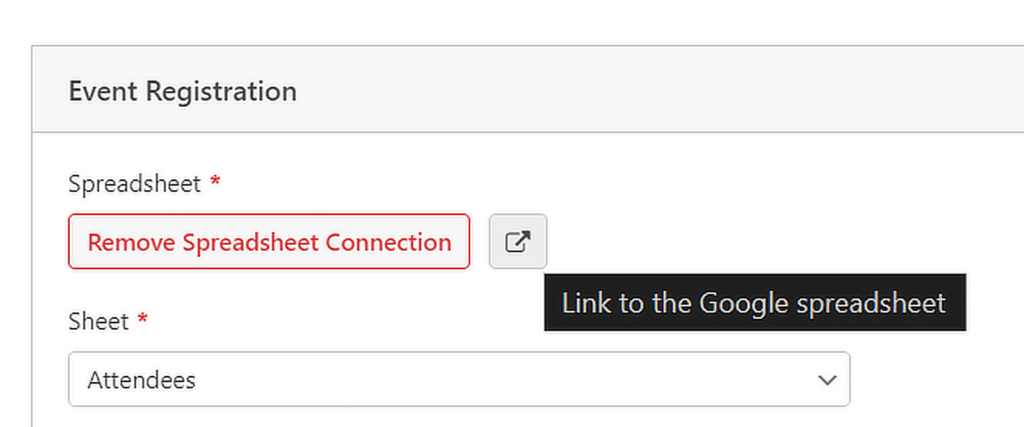1024x427 pixels.
Task: Select the Attendees text in the combo box
Action: (x=141, y=380)
